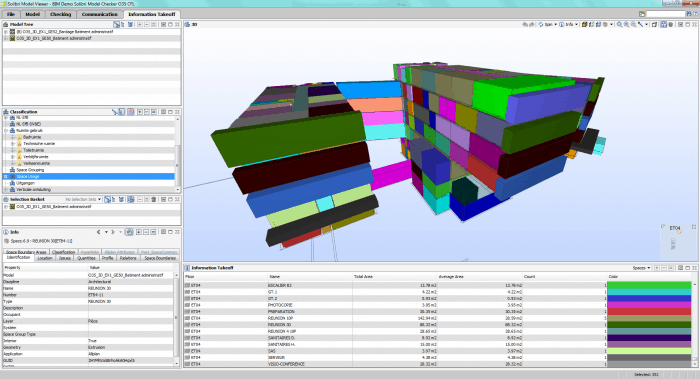Image resolution: width=700 pixels, height=379 pixels.
Task: Open the Spaces dropdown in Information Takeoff
Action: pos(641,268)
